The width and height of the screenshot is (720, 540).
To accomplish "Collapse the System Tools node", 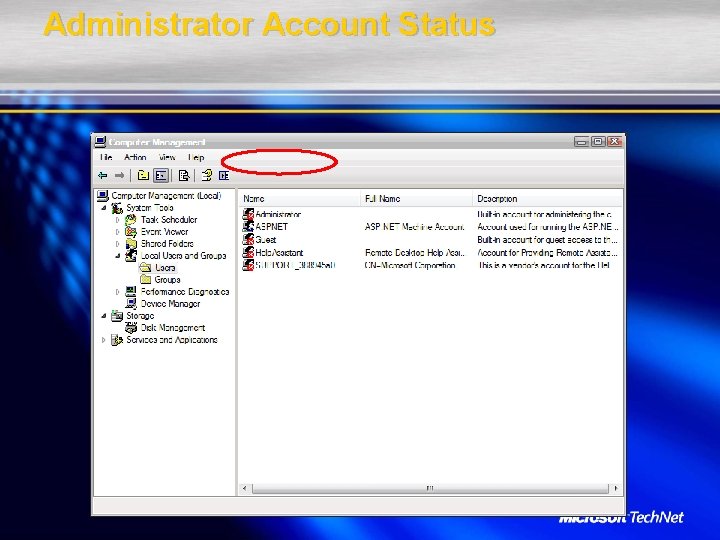I will 104,208.
